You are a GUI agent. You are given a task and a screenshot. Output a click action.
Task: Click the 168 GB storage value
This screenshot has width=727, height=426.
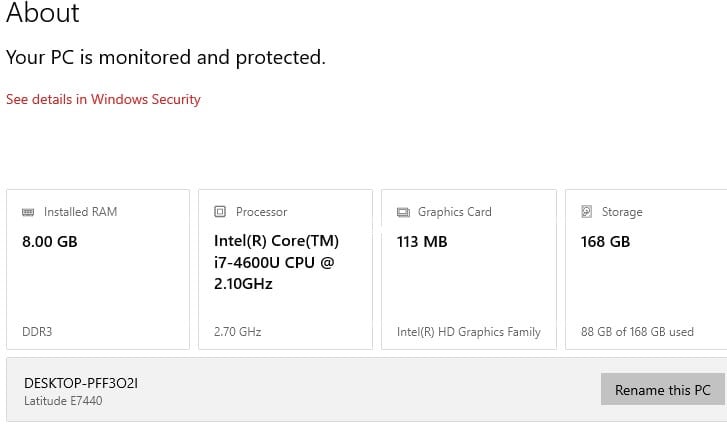pyautogui.click(x=605, y=241)
